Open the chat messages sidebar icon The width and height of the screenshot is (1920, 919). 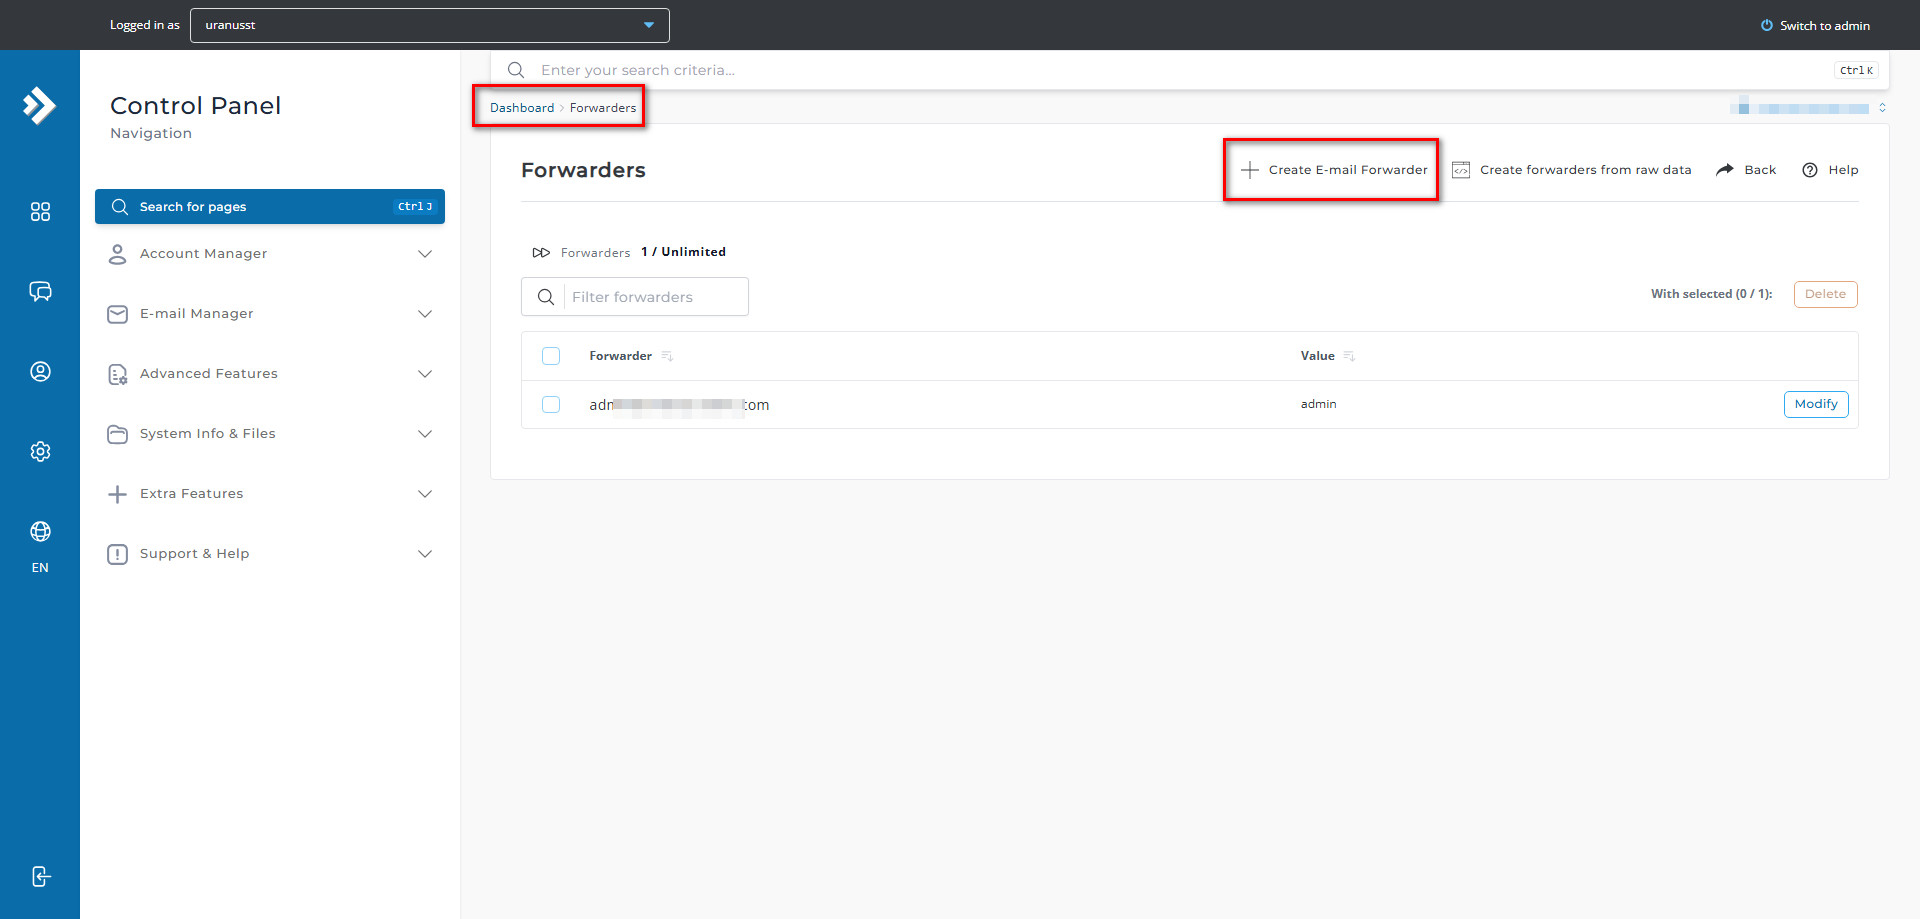(40, 291)
